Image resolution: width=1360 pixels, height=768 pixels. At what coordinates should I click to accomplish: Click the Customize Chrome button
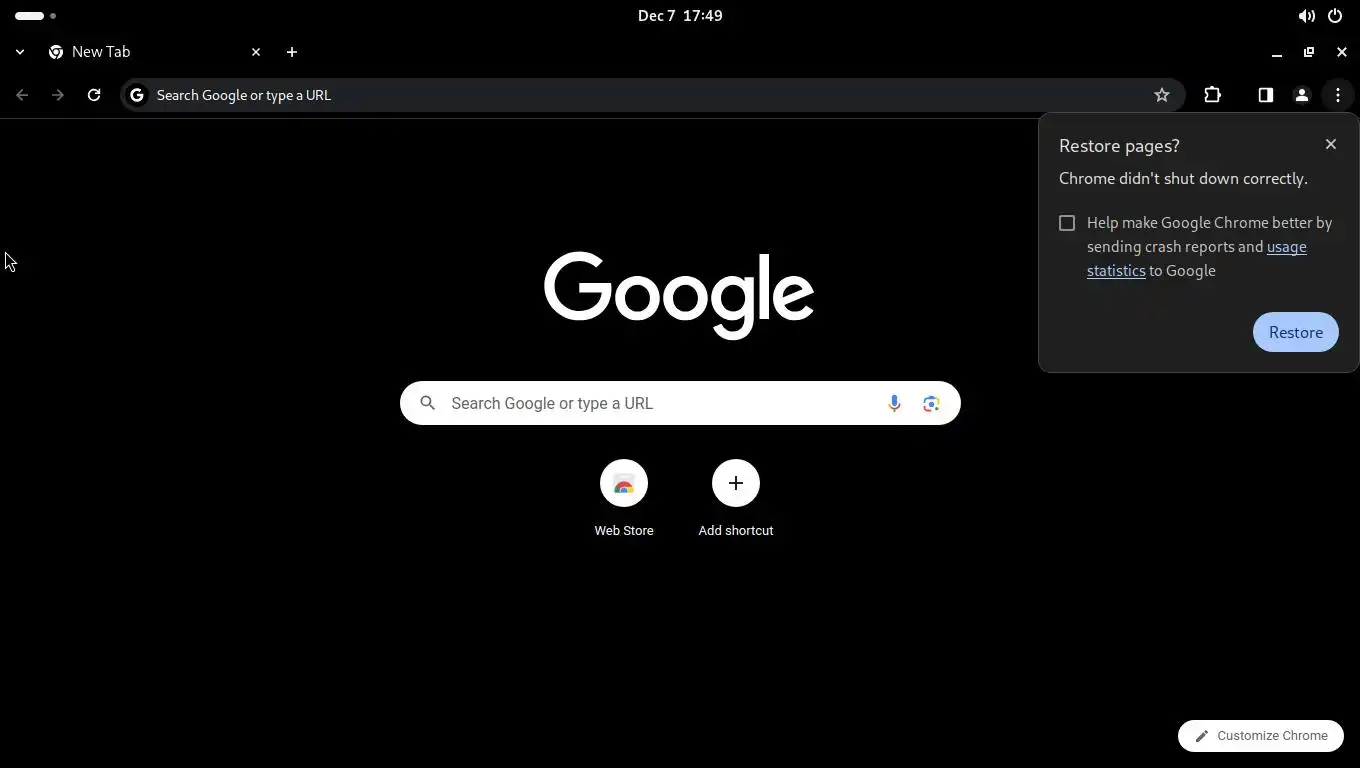click(1260, 735)
